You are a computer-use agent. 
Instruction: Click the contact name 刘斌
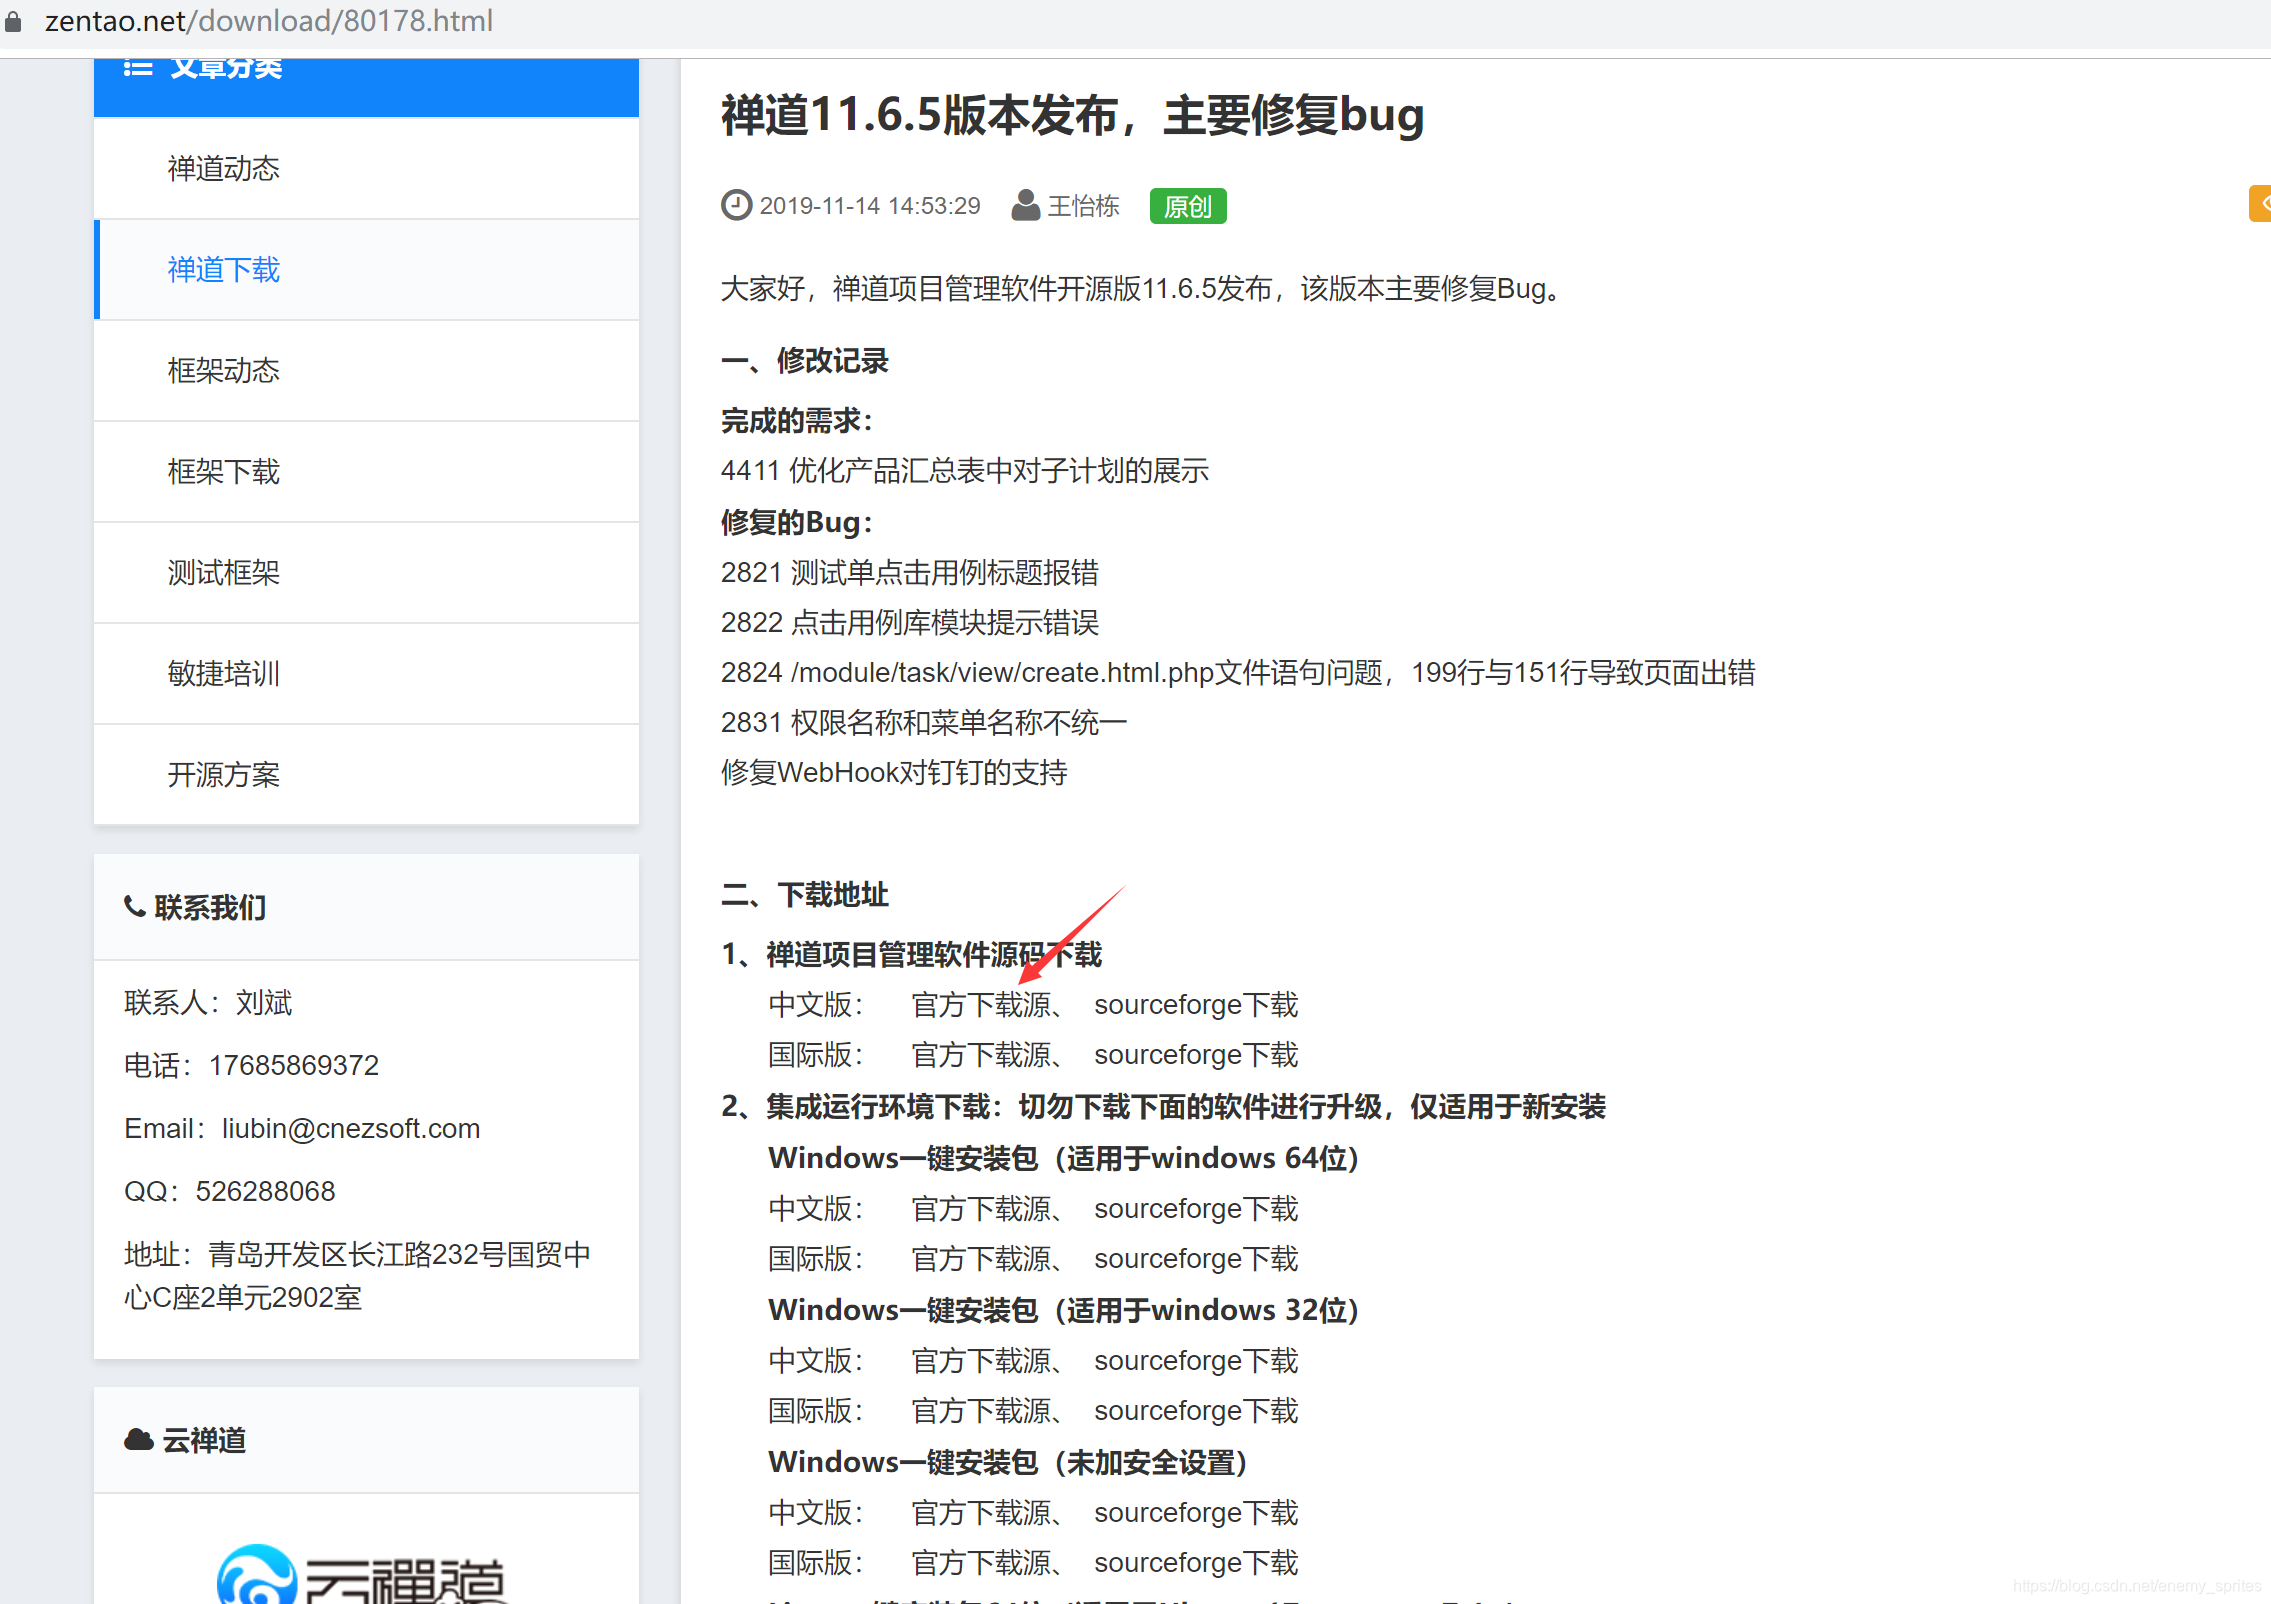point(264,1003)
